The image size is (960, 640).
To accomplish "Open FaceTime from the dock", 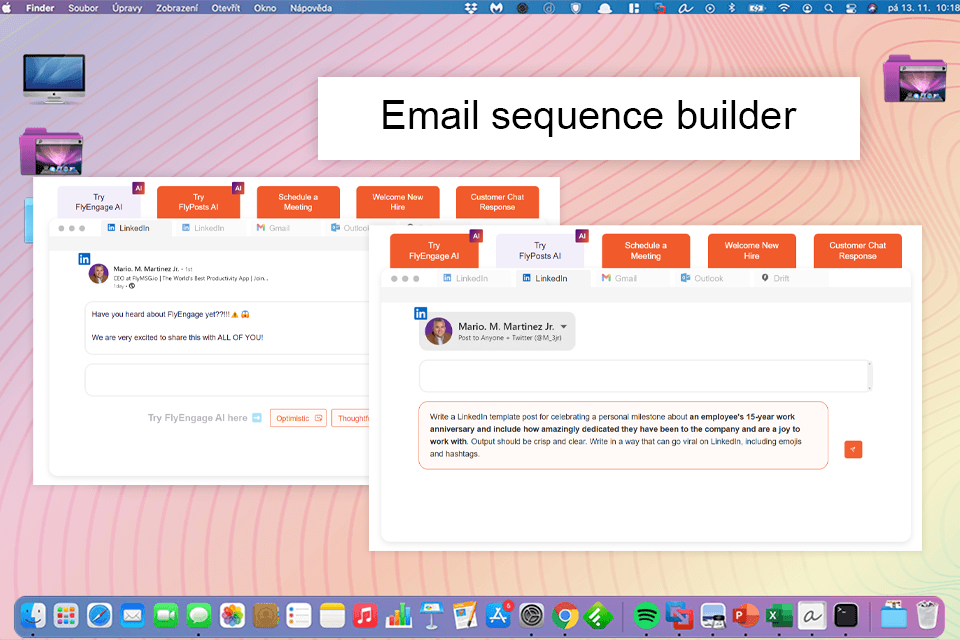I will coord(165,616).
